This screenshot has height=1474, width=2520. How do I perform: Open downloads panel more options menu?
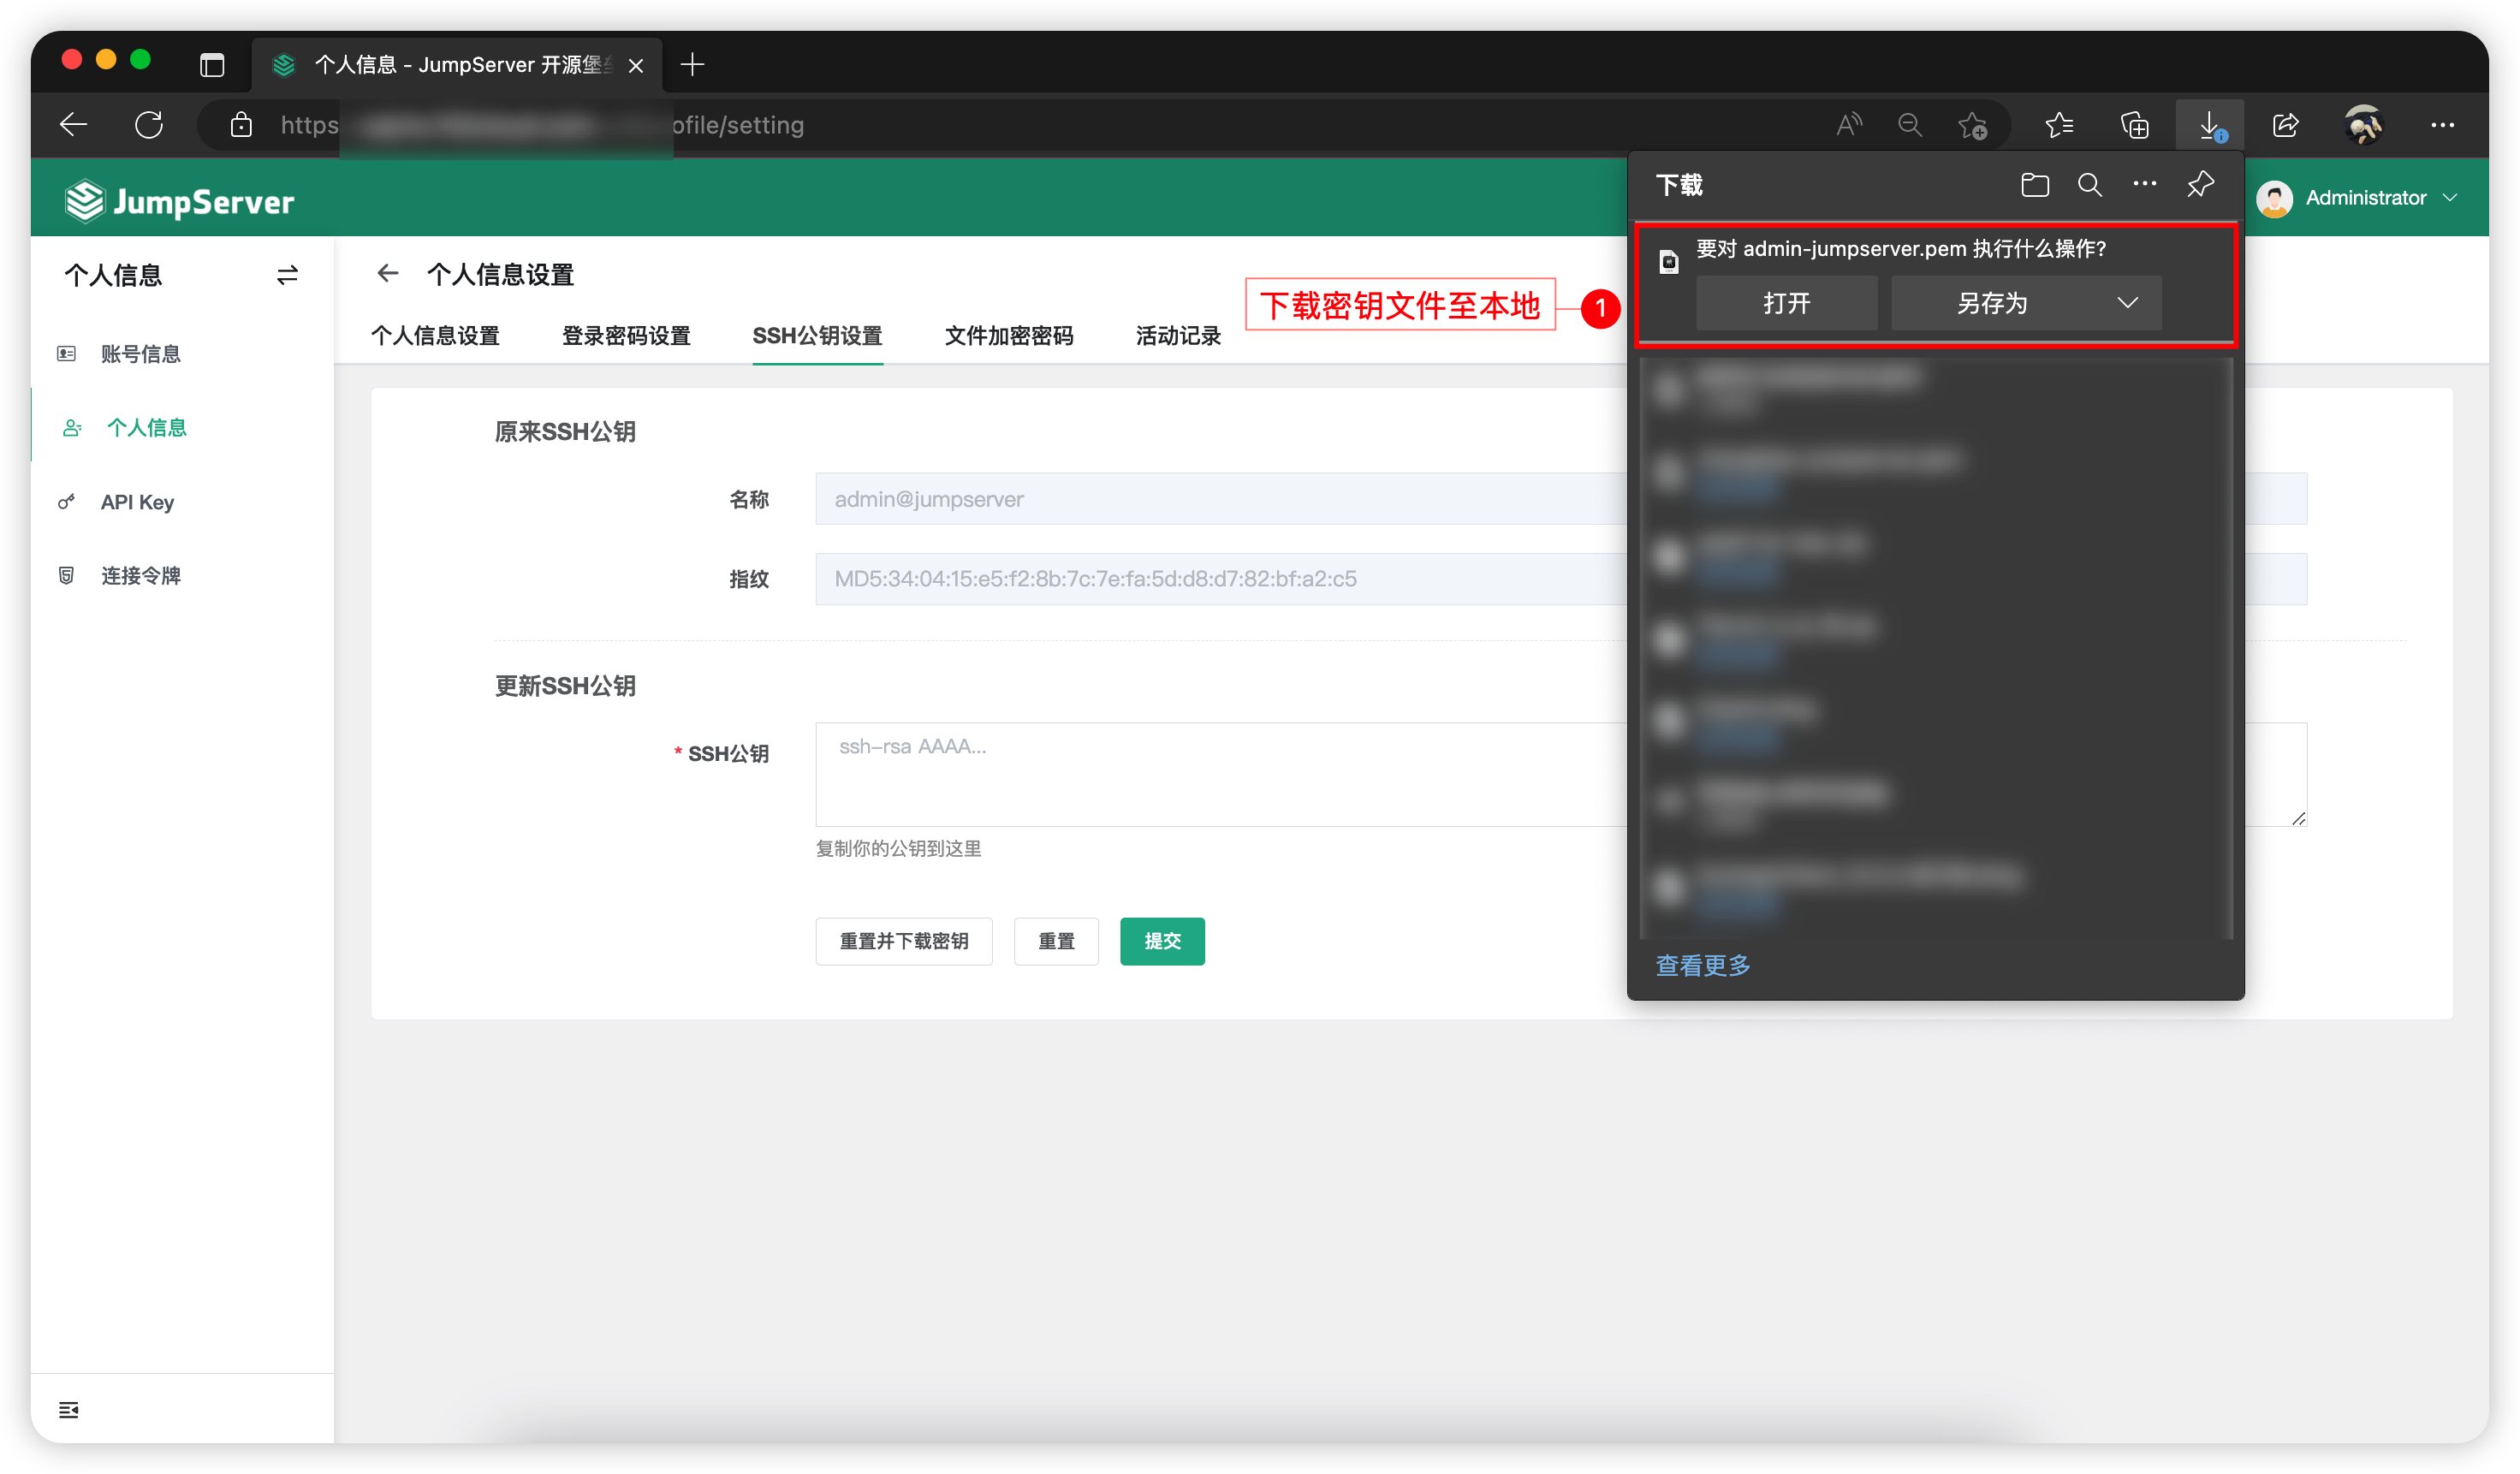tap(2143, 183)
